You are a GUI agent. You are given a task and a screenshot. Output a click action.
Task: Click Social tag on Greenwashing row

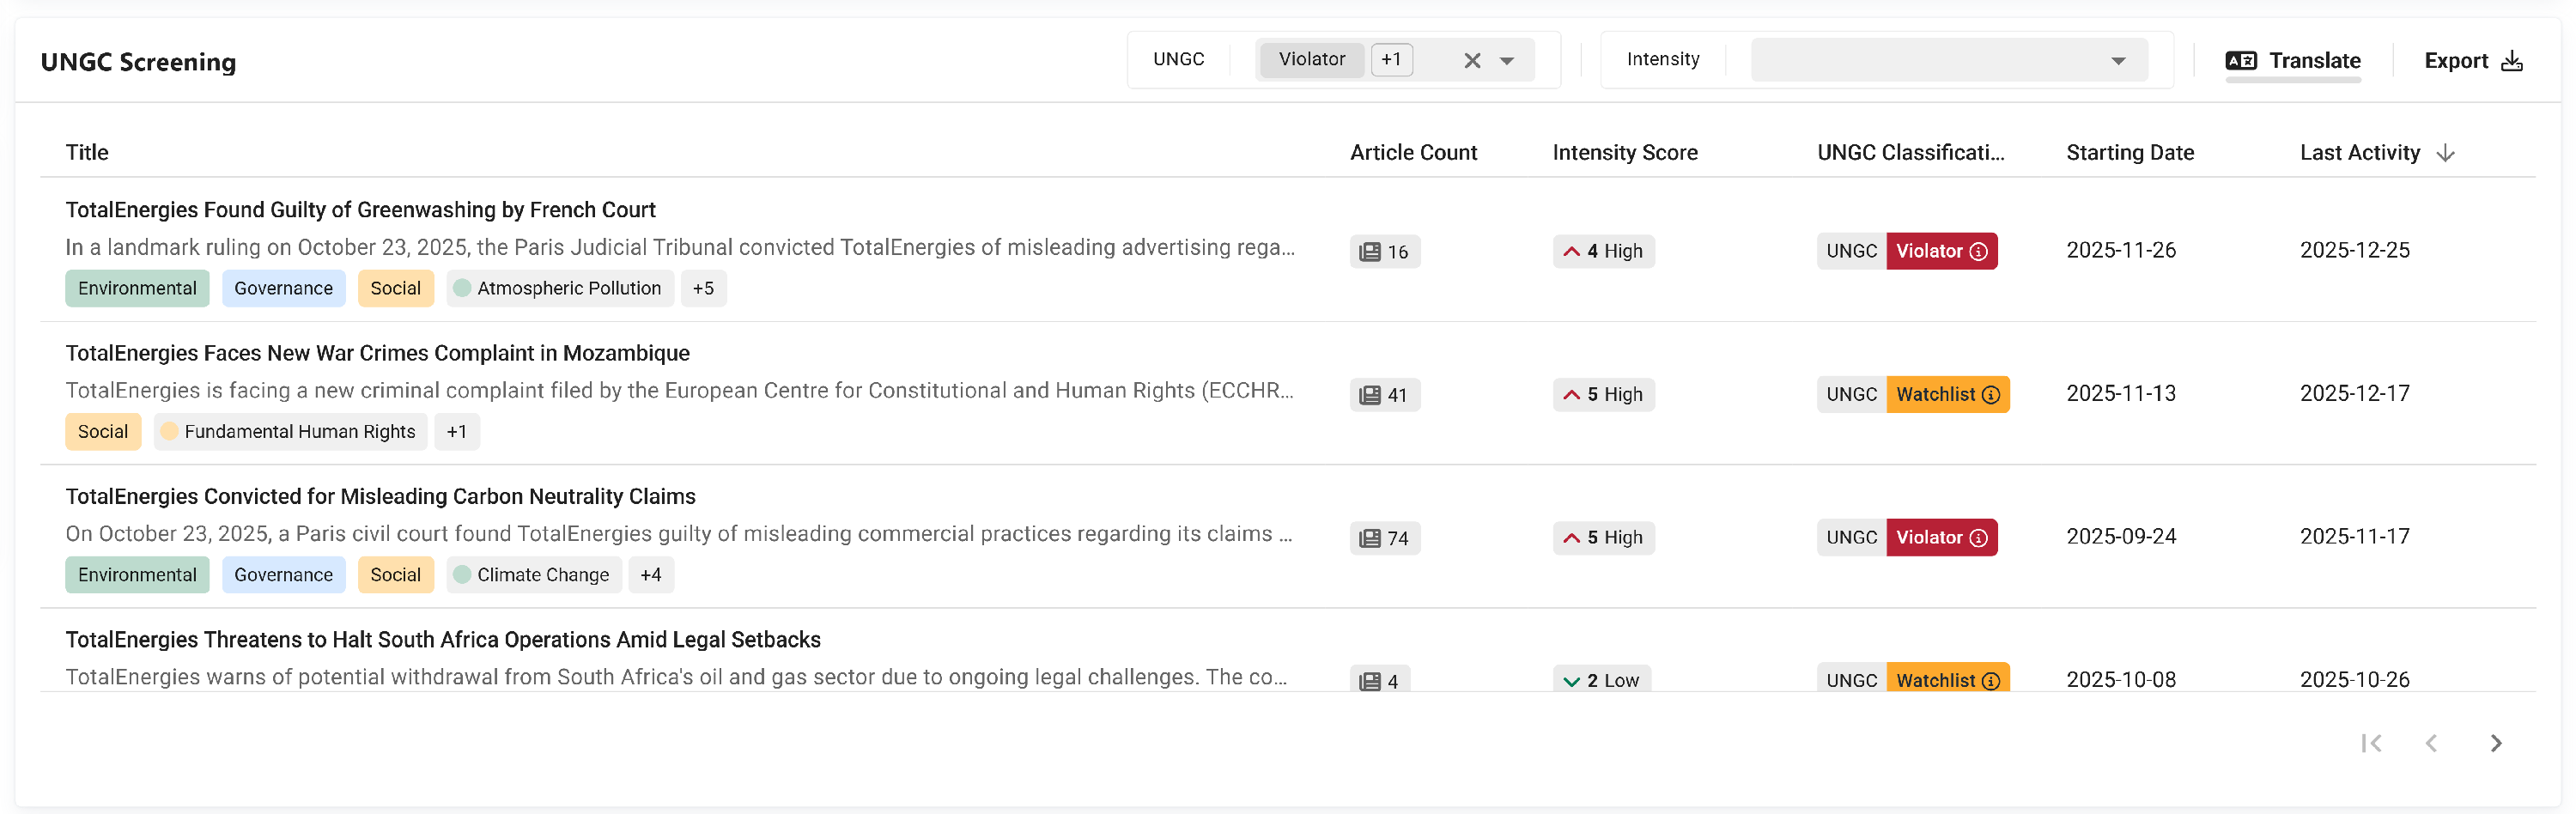pyautogui.click(x=395, y=288)
